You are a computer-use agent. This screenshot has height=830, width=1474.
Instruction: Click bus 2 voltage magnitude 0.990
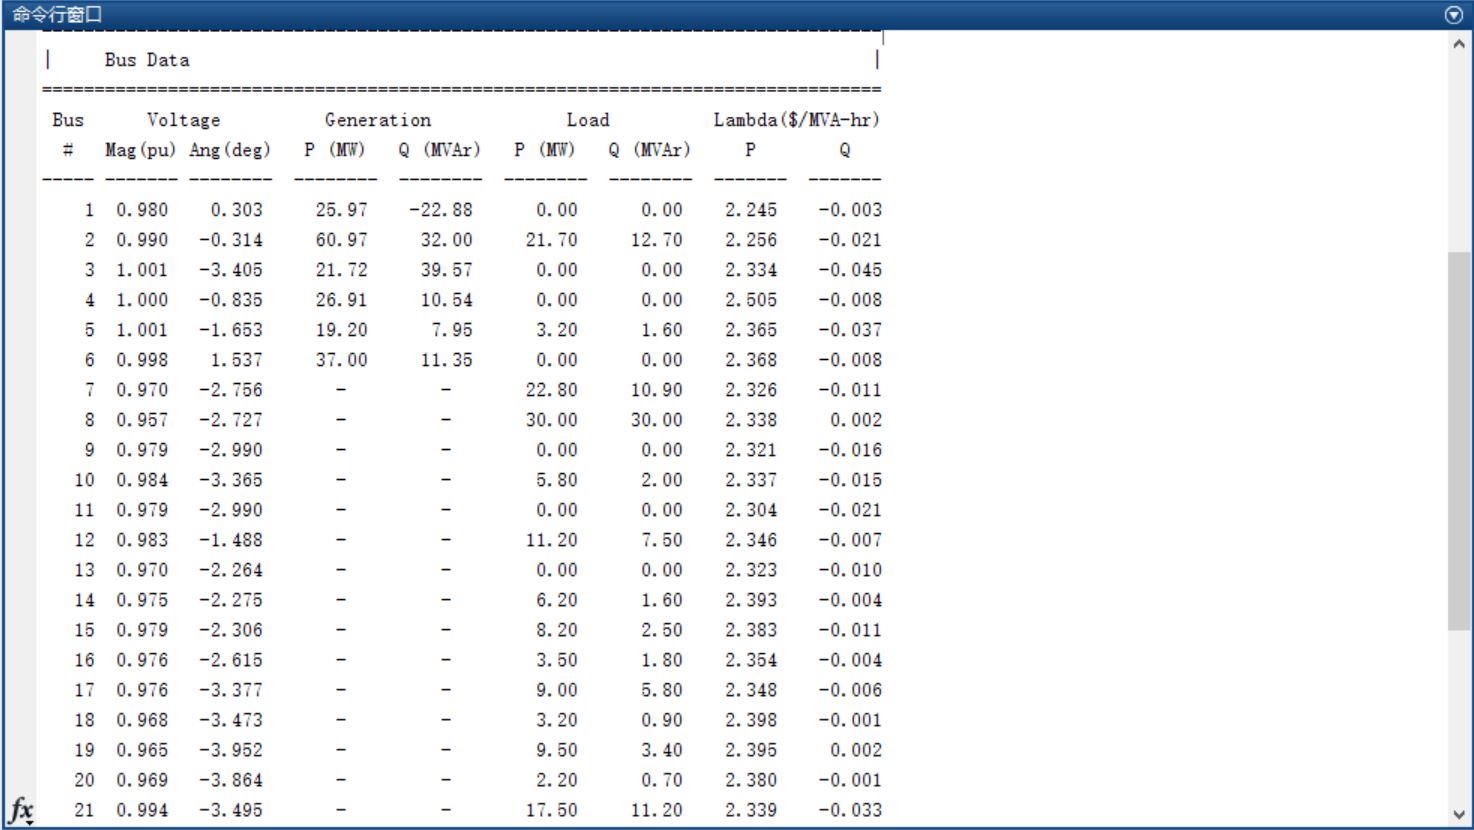pyautogui.click(x=142, y=240)
